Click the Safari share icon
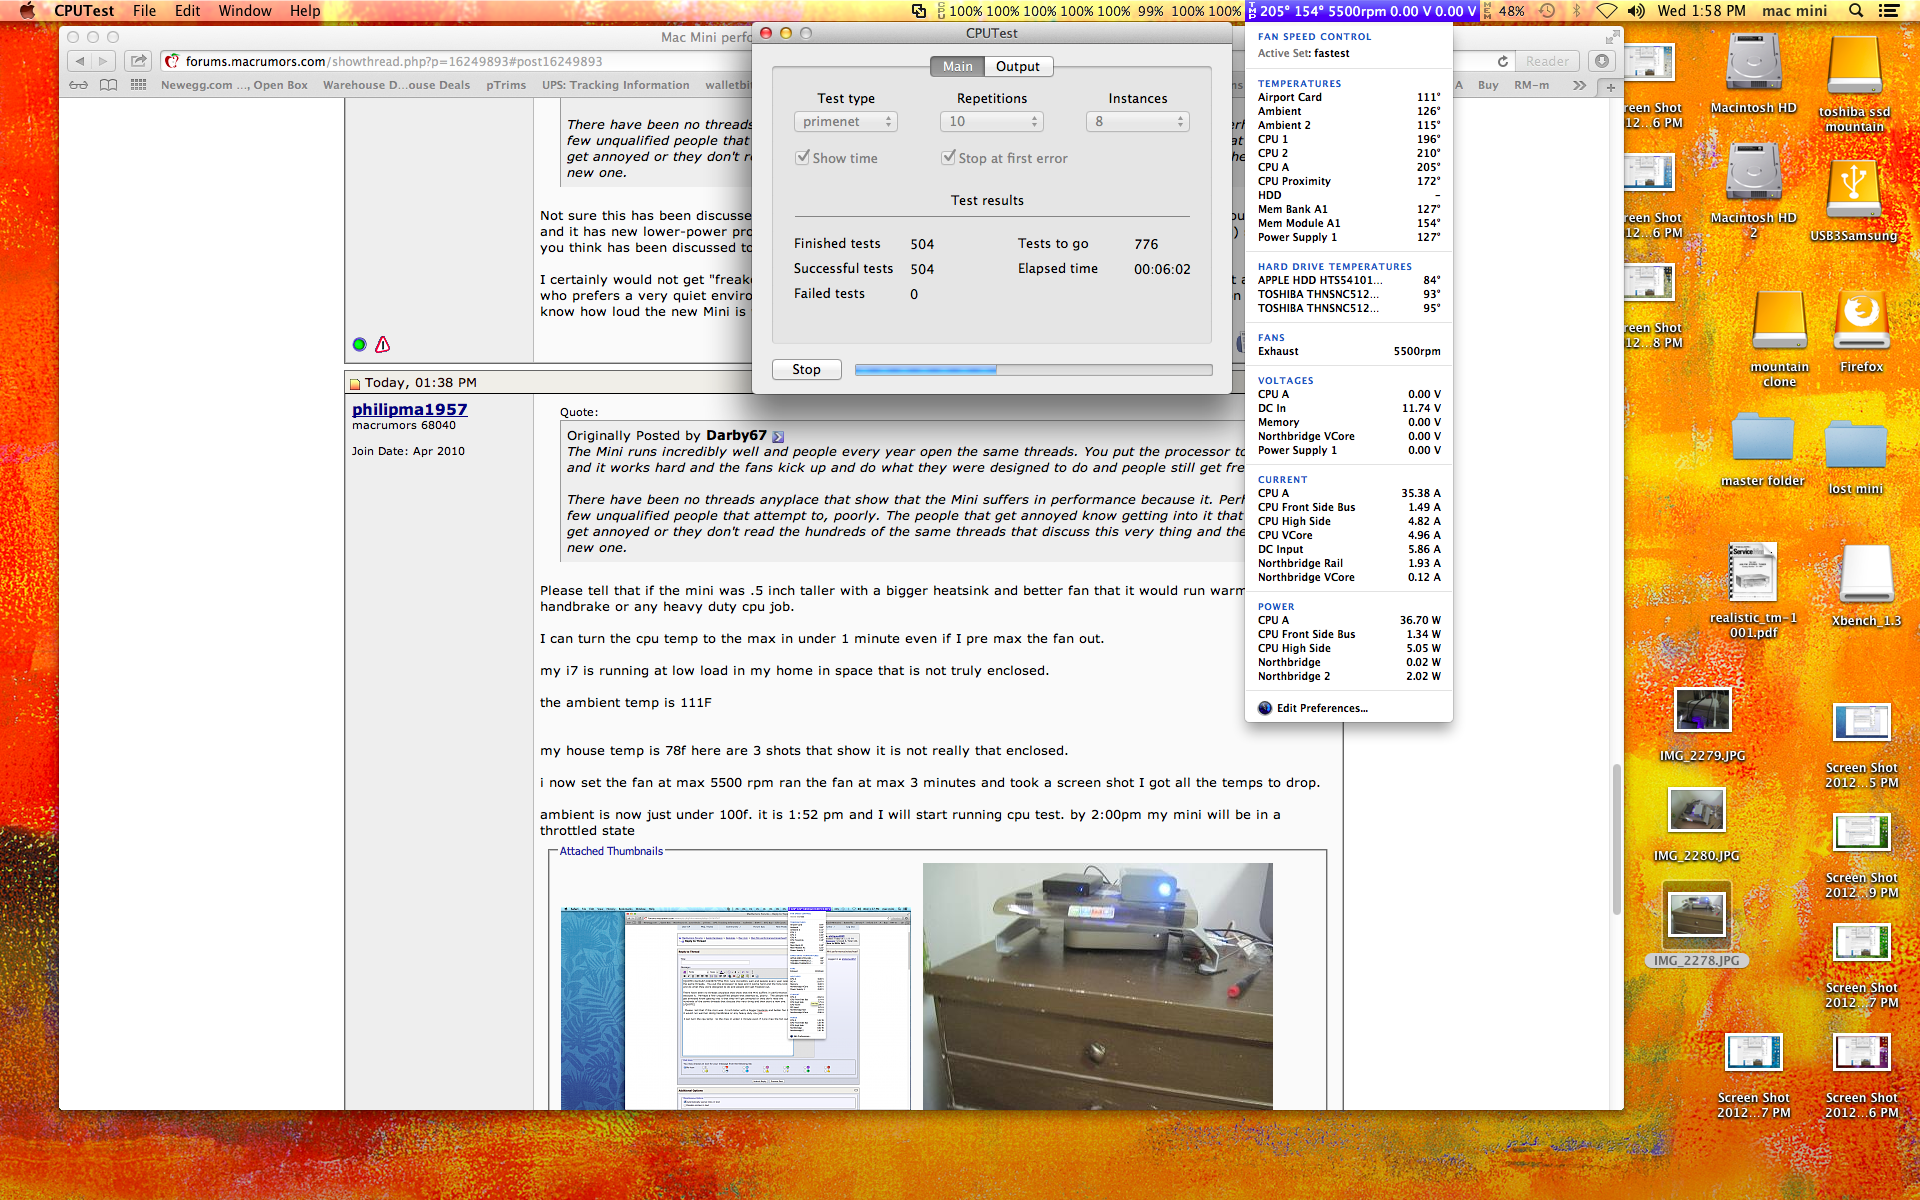 pos(138,61)
